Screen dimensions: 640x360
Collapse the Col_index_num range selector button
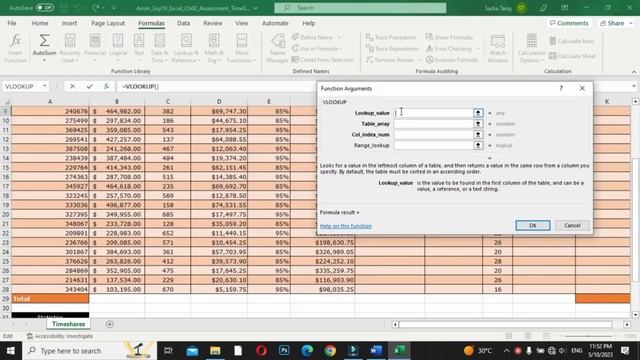[478, 134]
